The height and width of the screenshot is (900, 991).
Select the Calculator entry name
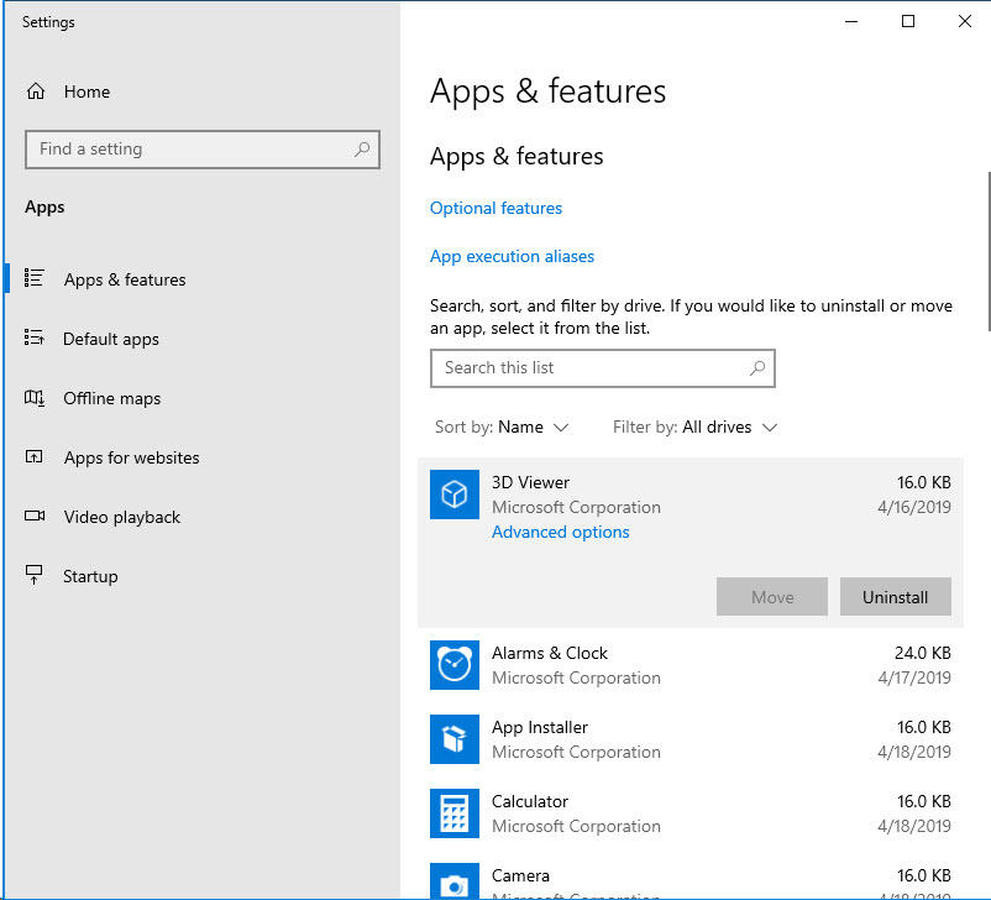pyautogui.click(x=530, y=801)
